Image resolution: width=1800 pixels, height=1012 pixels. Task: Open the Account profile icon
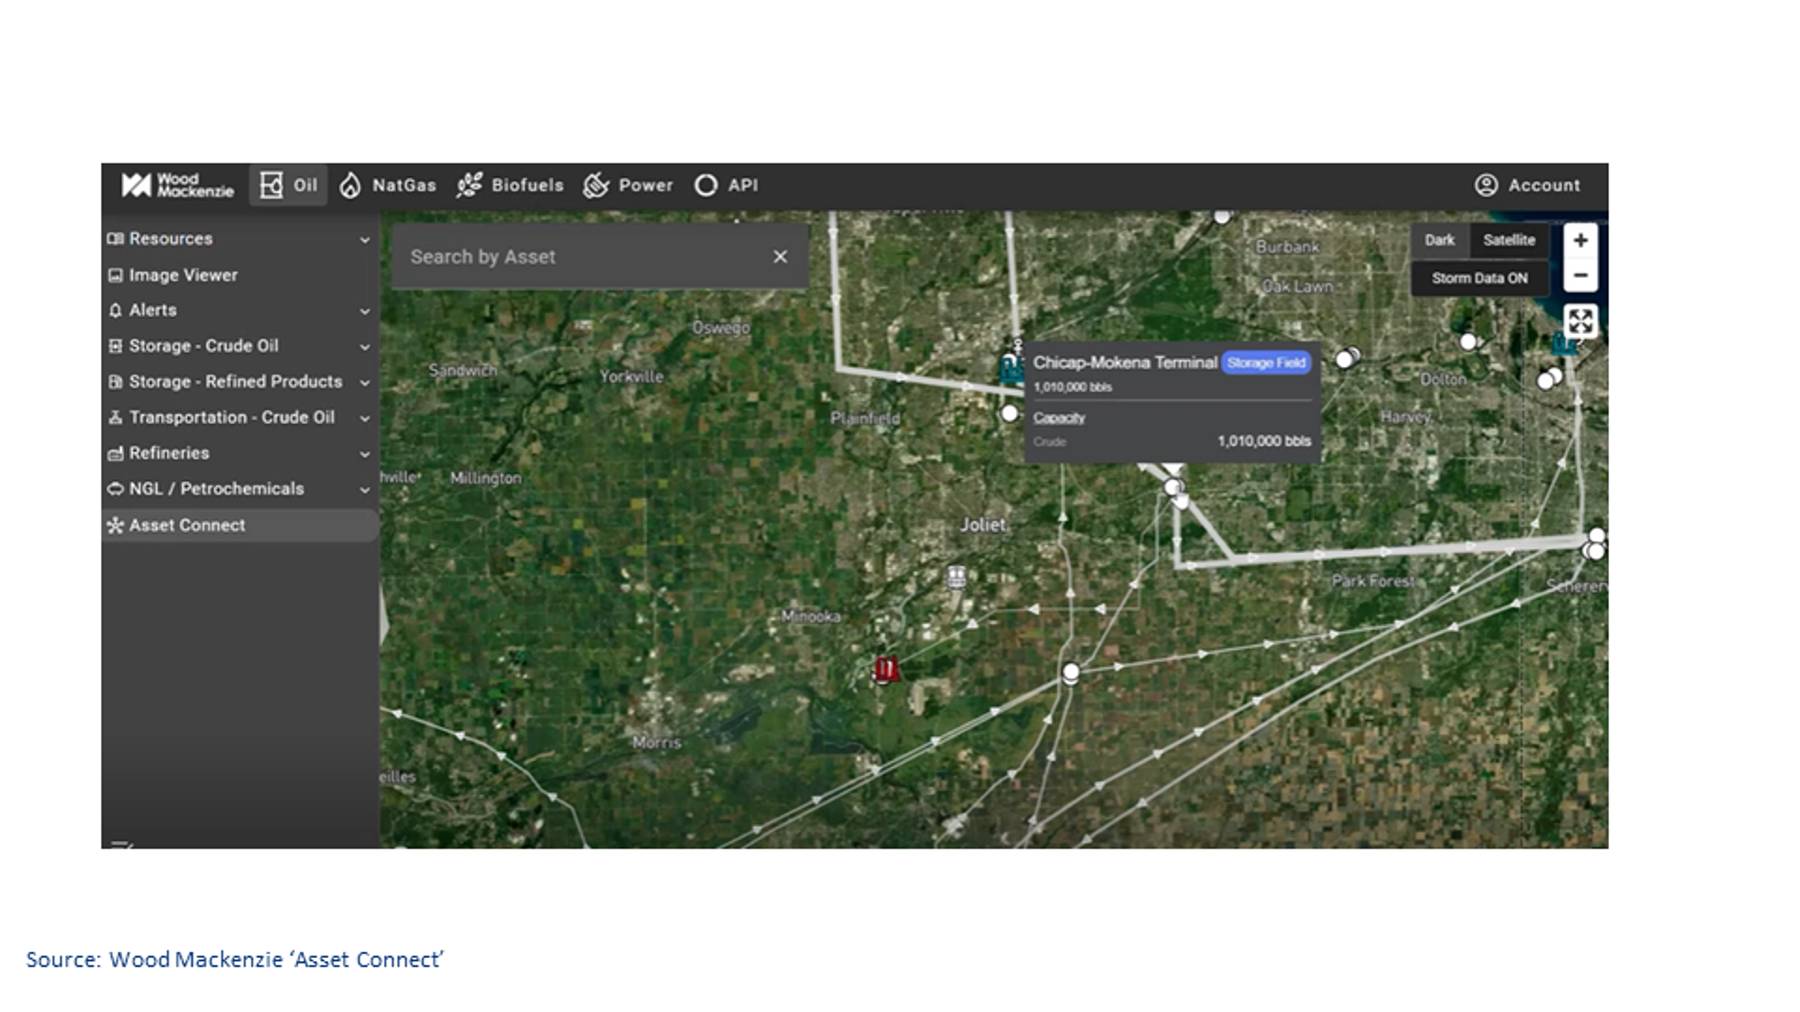1486,185
